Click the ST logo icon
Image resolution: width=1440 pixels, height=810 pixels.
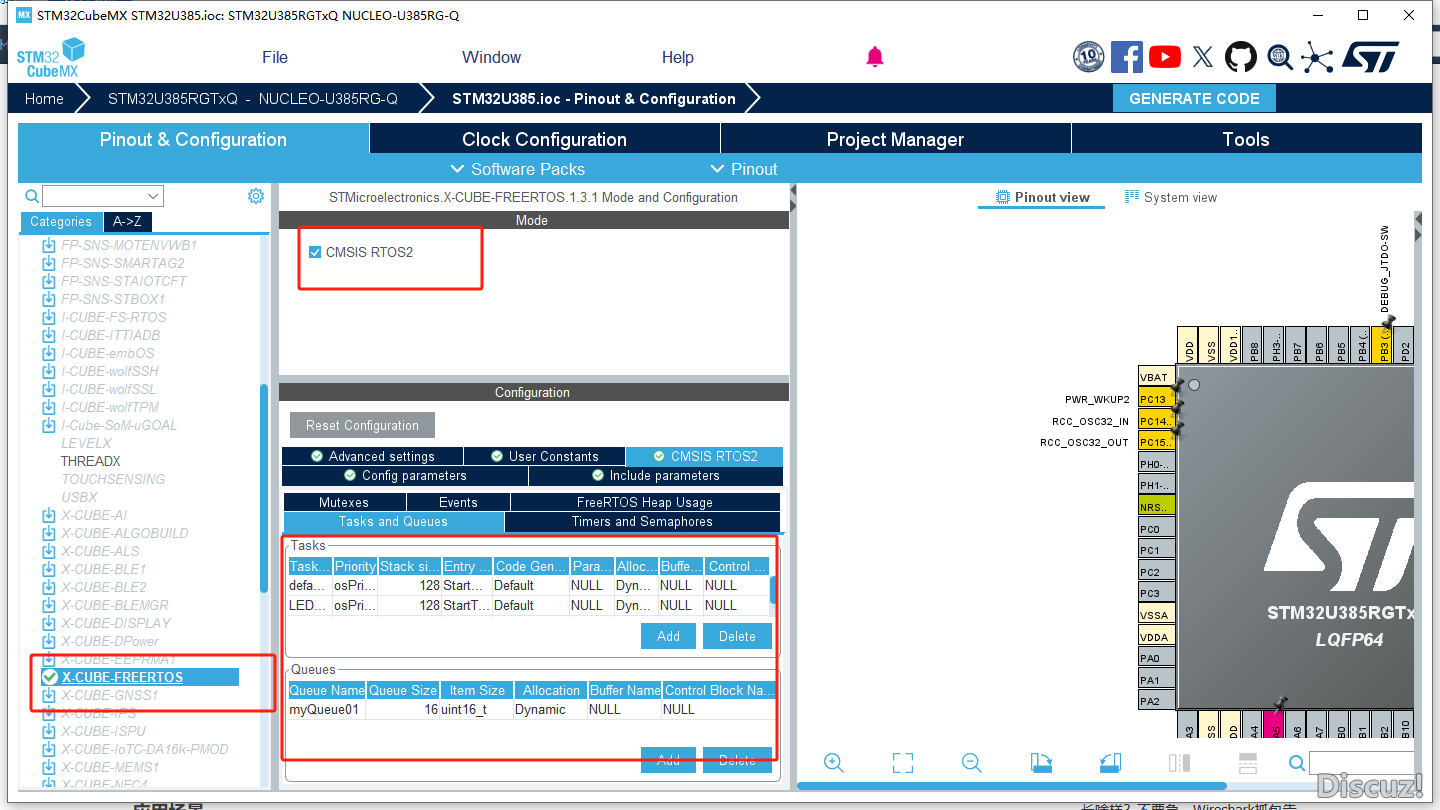pyautogui.click(x=1370, y=57)
